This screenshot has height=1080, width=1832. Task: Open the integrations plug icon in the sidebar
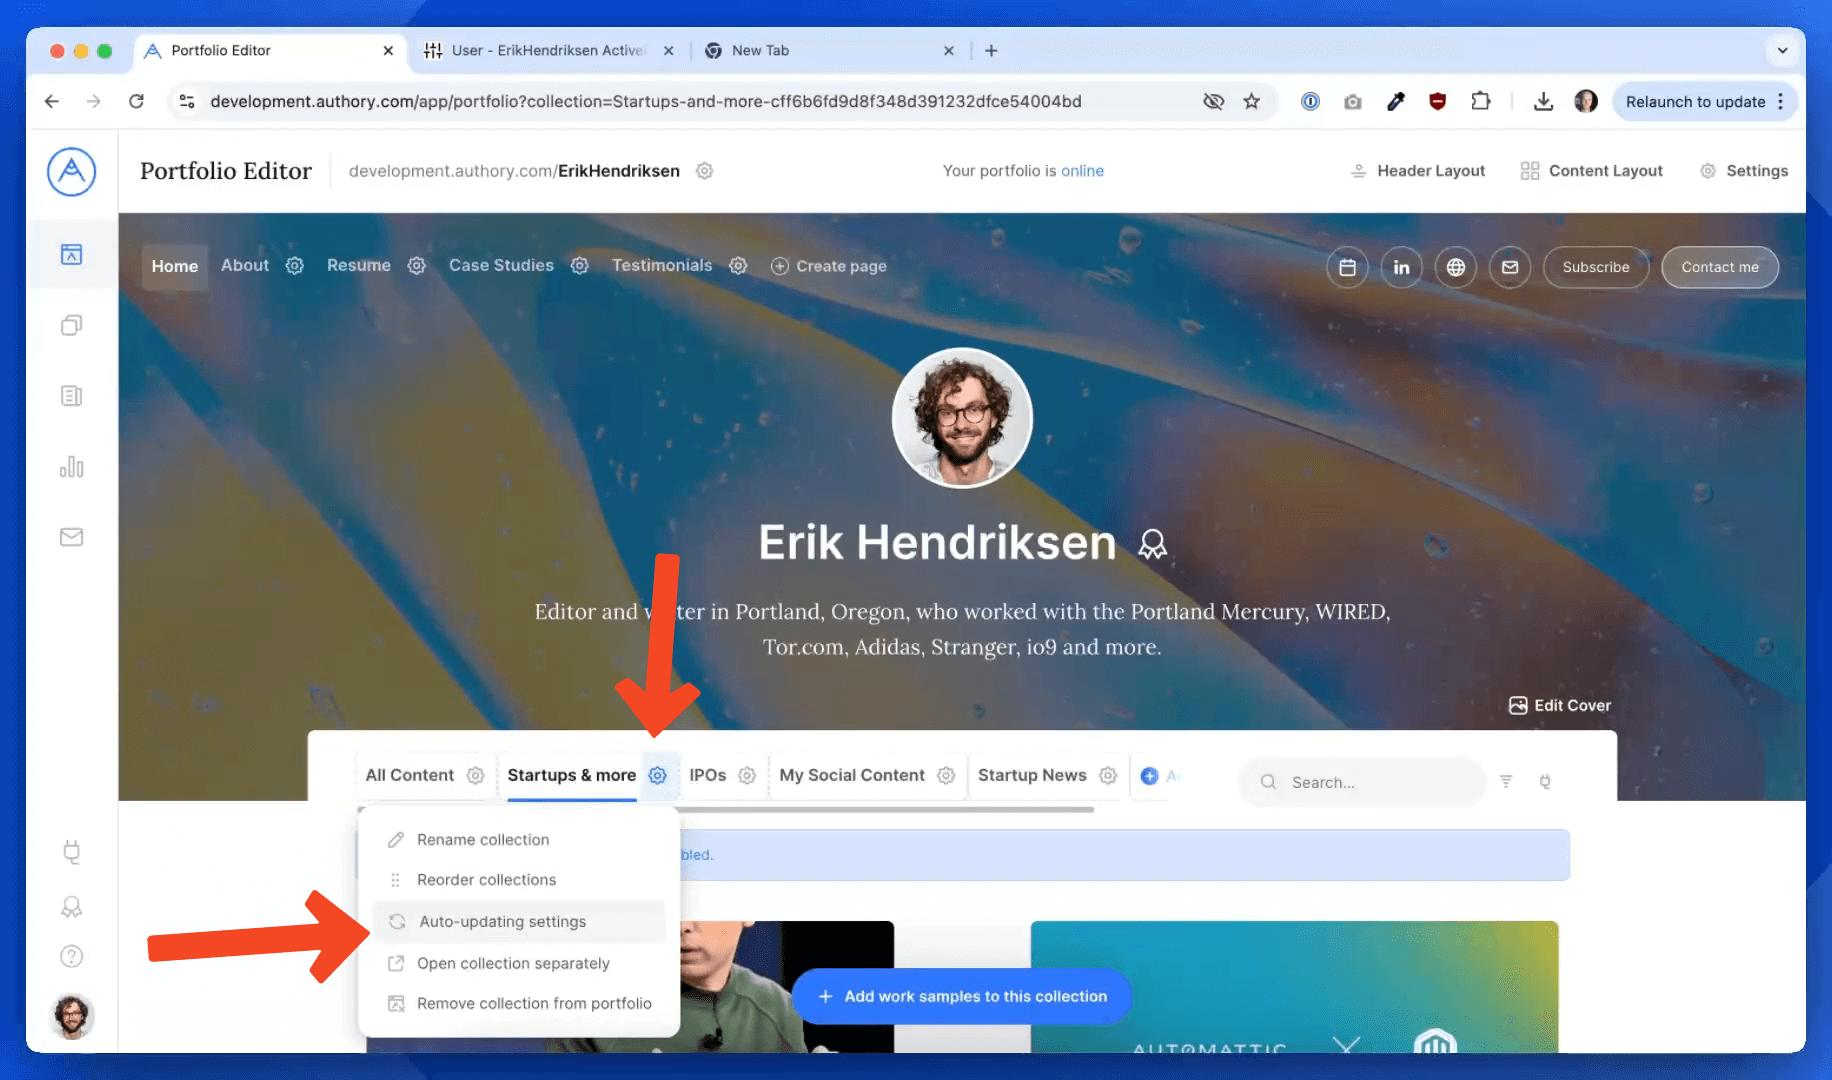pyautogui.click(x=71, y=851)
